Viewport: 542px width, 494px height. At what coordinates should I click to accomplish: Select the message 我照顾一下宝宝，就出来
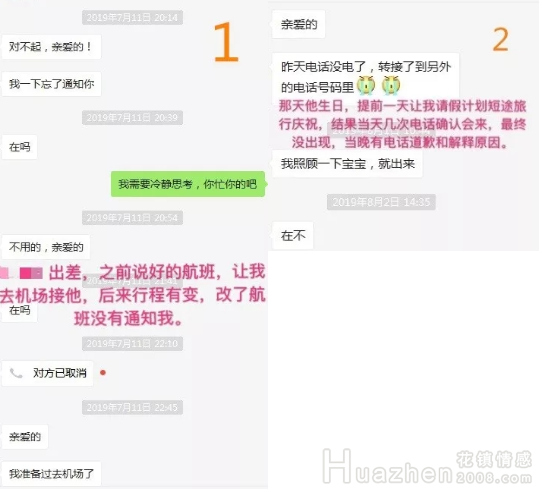point(347,164)
